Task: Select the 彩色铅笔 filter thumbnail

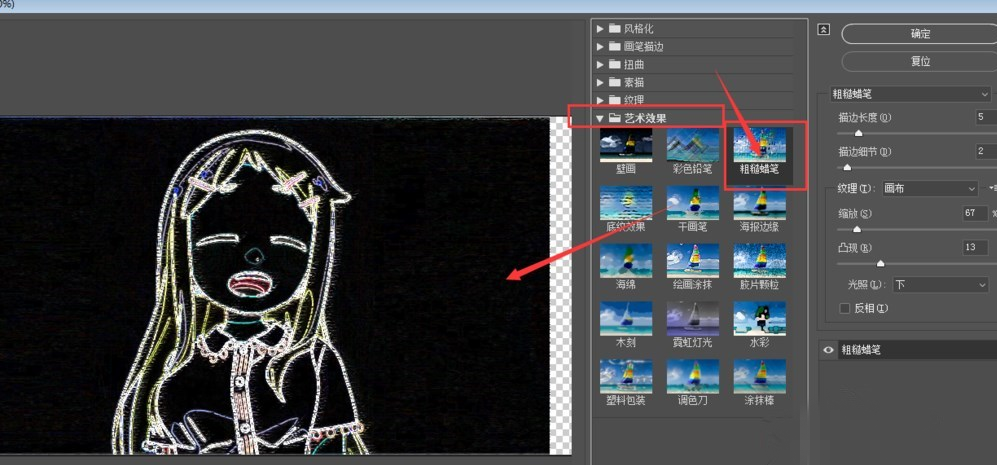Action: tap(692, 145)
